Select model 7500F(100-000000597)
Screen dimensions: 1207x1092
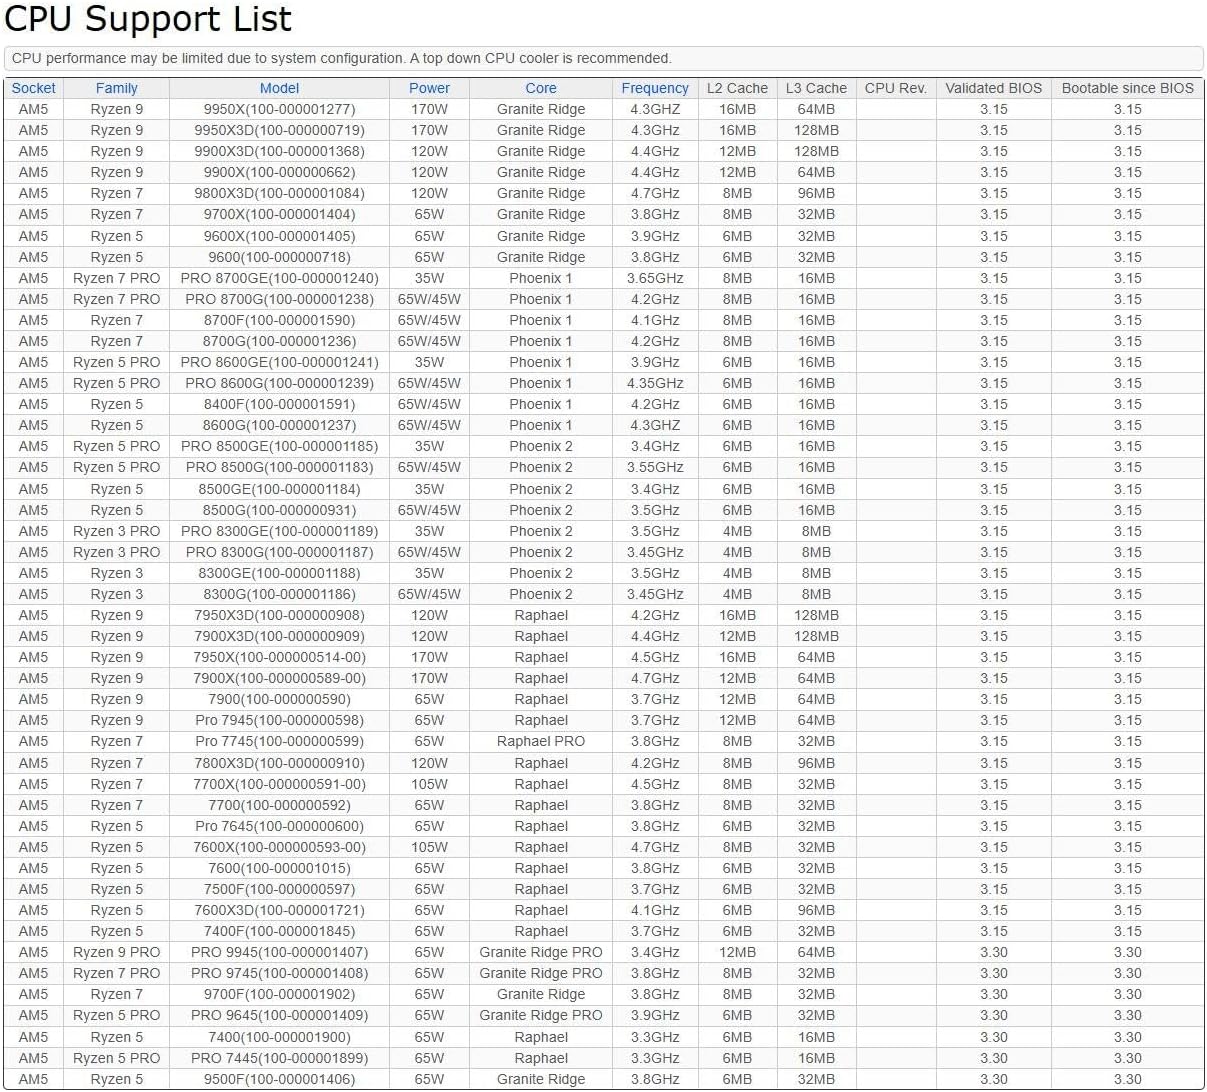279,889
